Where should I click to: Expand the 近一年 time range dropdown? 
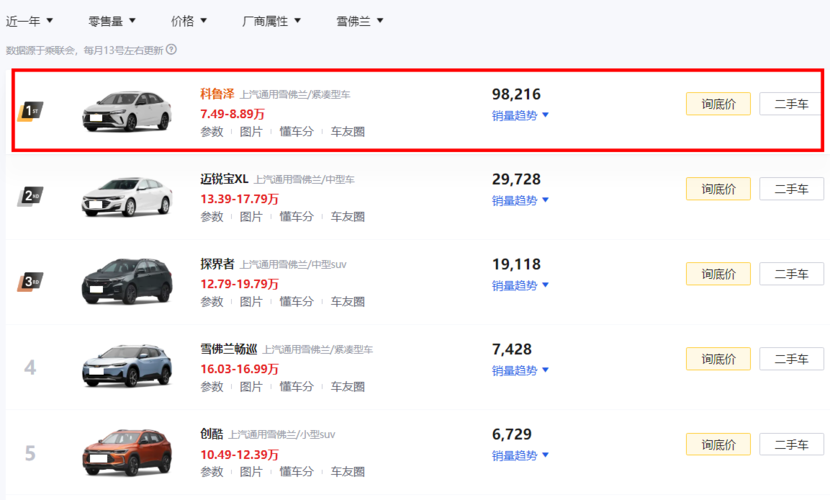(x=29, y=21)
